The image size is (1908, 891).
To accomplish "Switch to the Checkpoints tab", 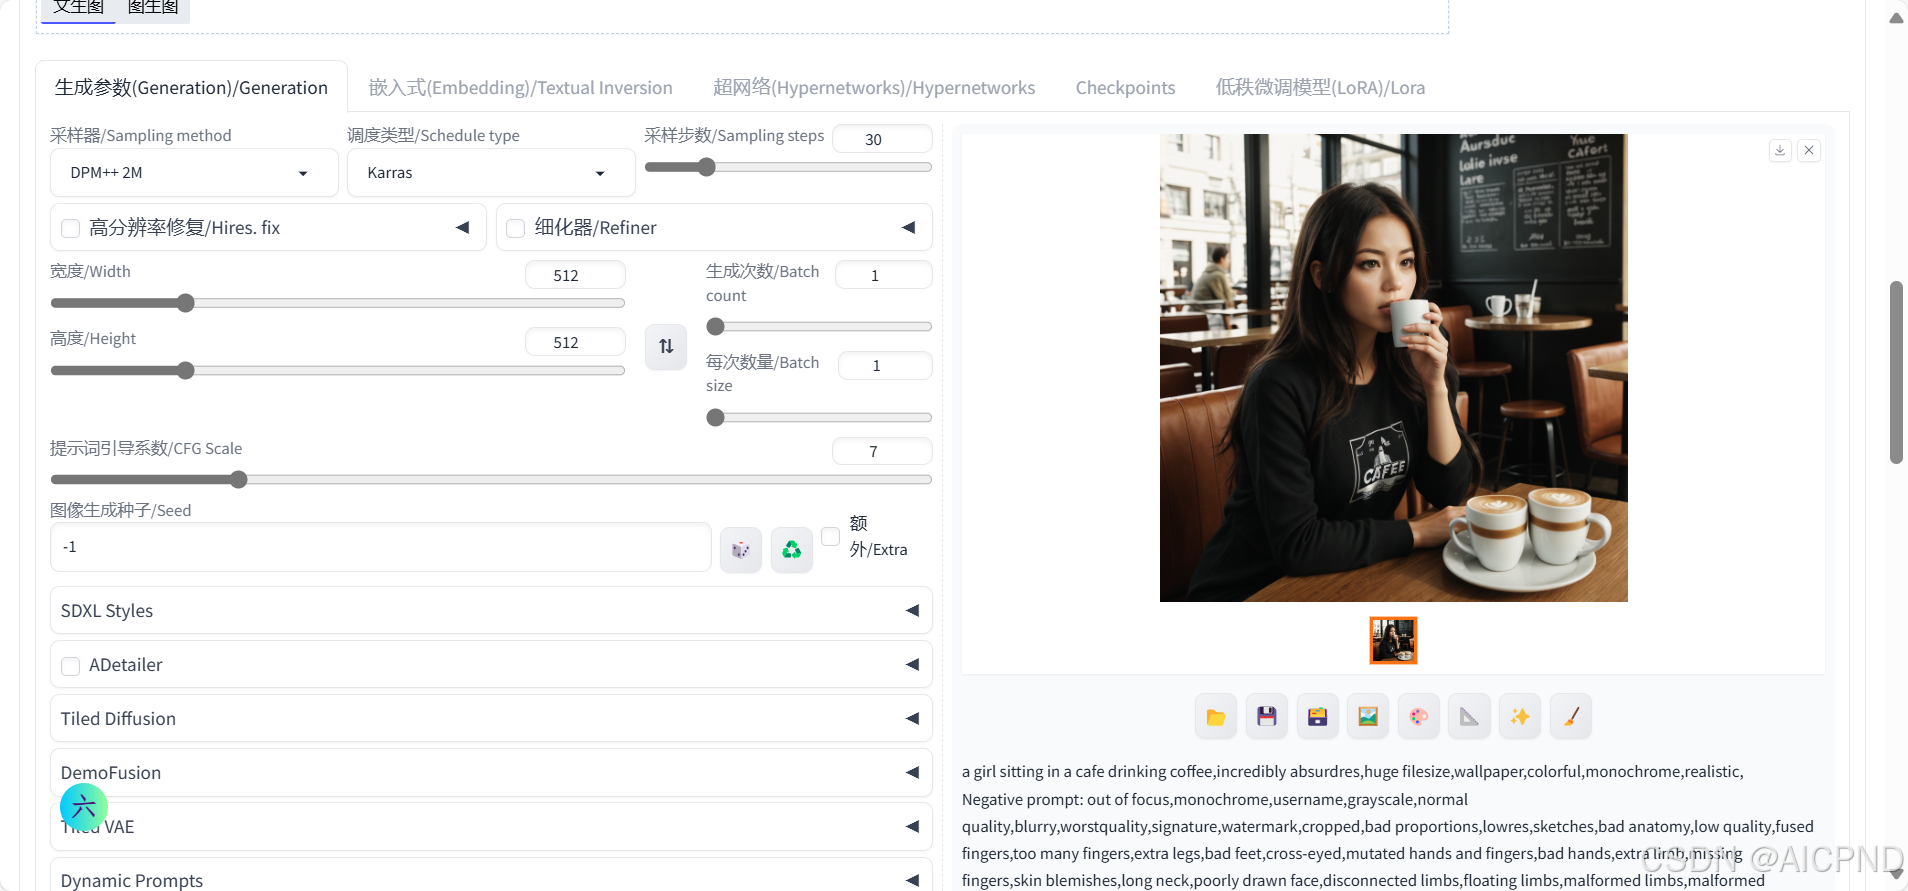I will 1125,87.
